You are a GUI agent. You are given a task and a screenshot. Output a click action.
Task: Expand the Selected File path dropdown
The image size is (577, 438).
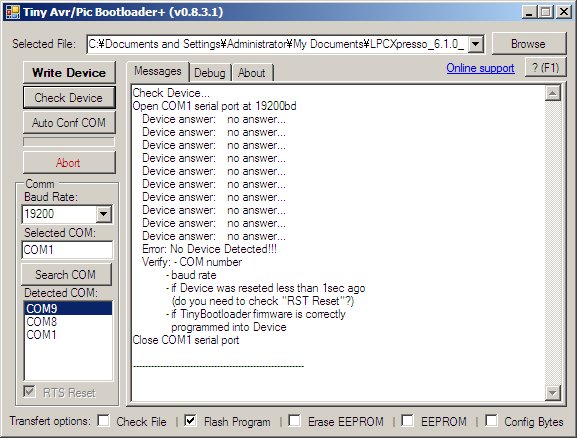pos(475,44)
